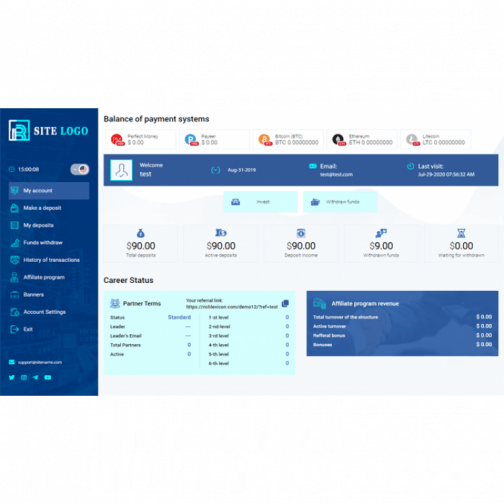Image resolution: width=504 pixels, height=504 pixels.
Task: Click the user avatar thumbnail
Action: 121,170
